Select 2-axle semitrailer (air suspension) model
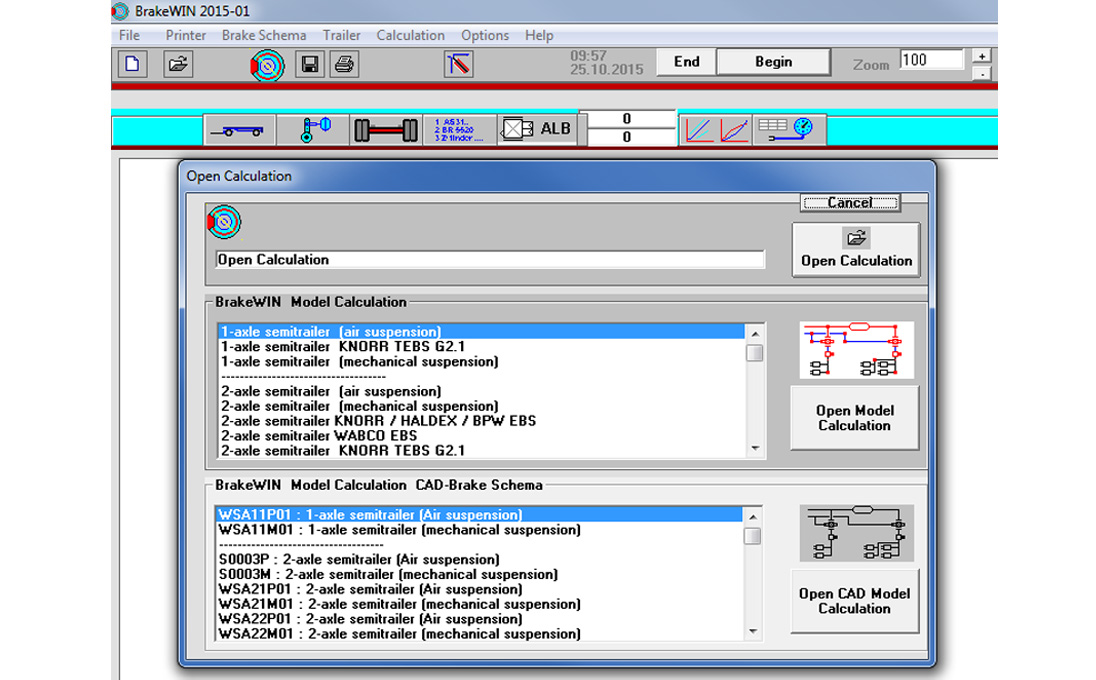Viewport: 1096px width, 680px height. coord(481,391)
